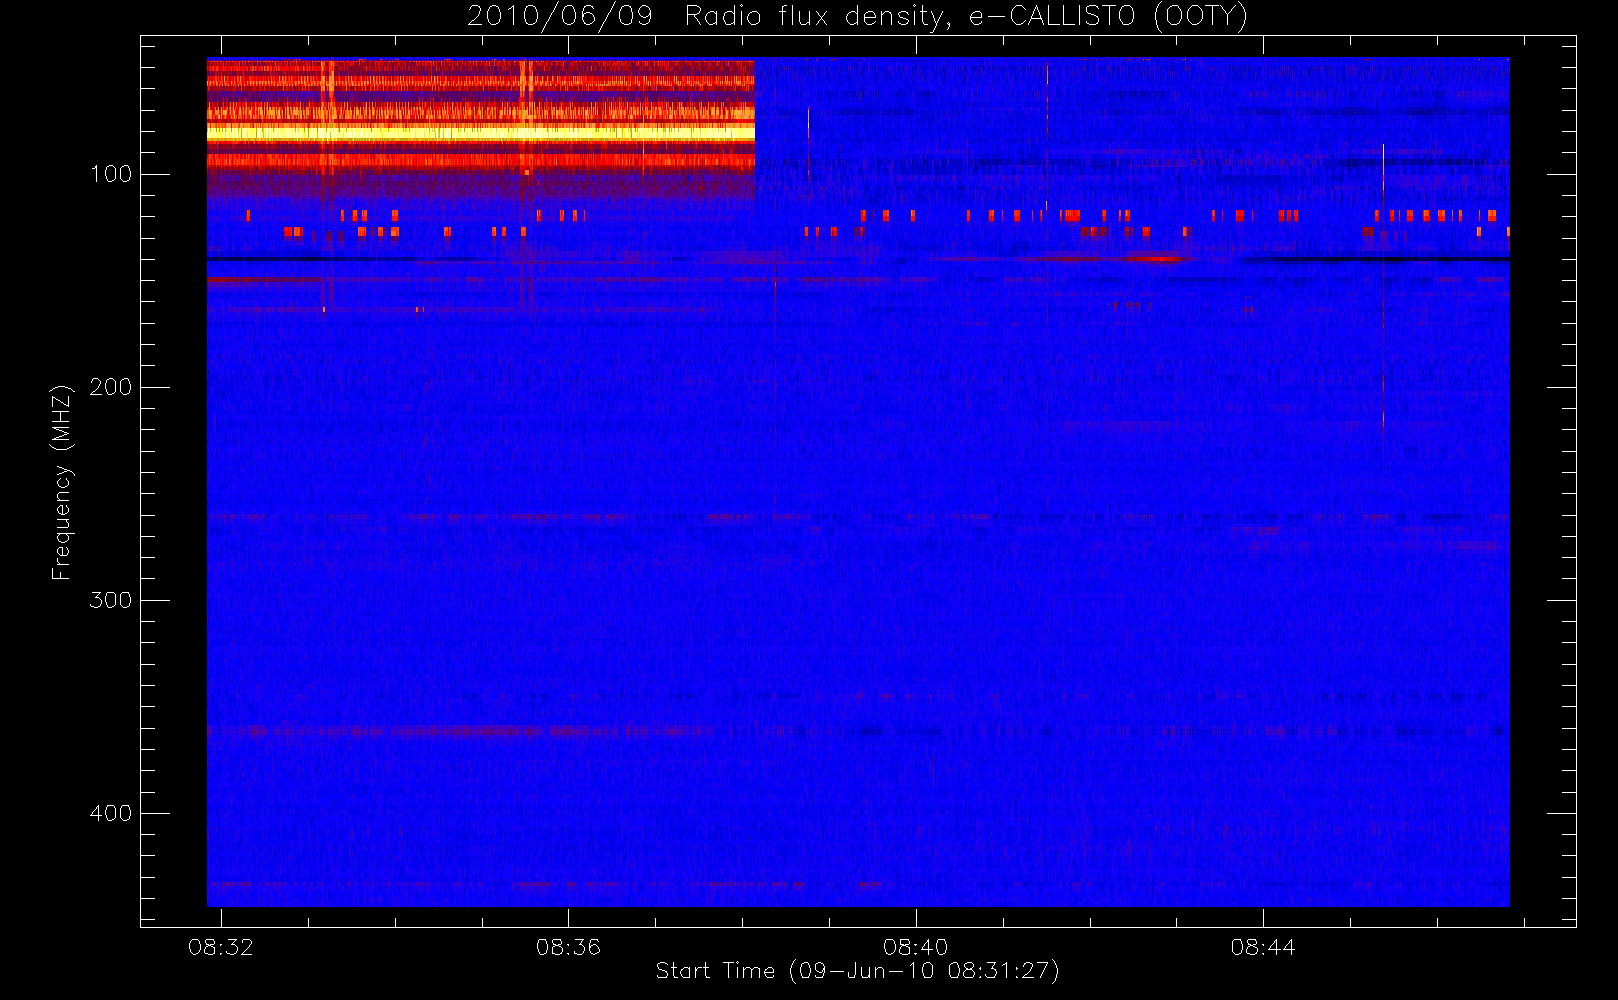Click the '08:44' time tick label

pos(1262,947)
